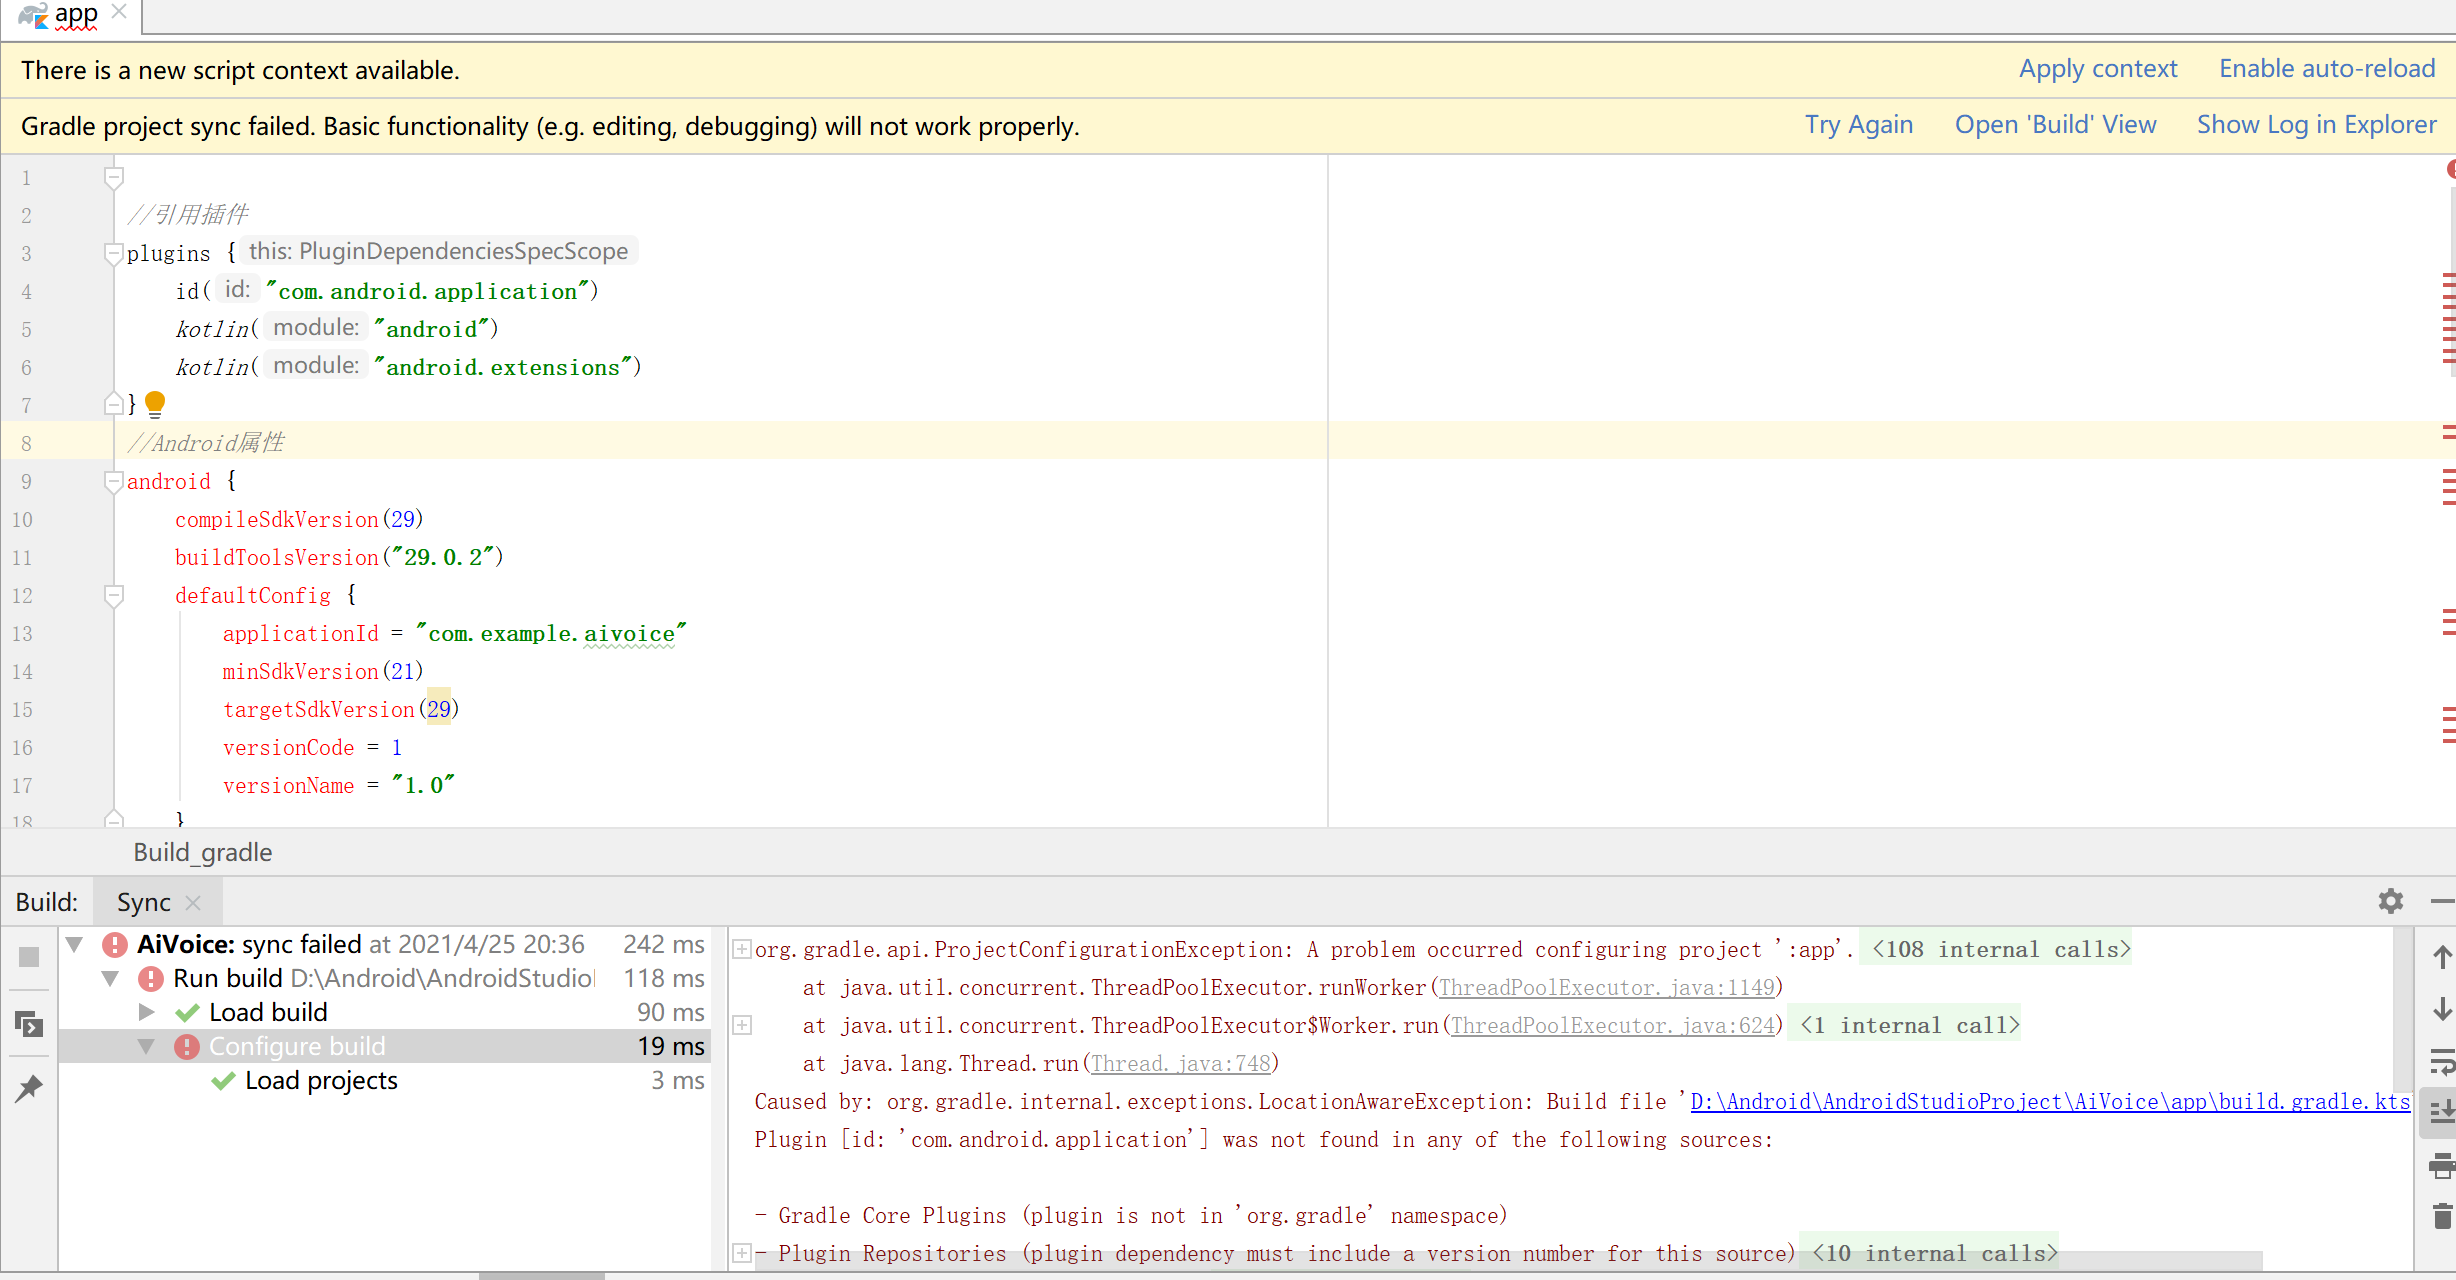
Task: Open 'Build' View link
Action: pyautogui.click(x=2055, y=125)
